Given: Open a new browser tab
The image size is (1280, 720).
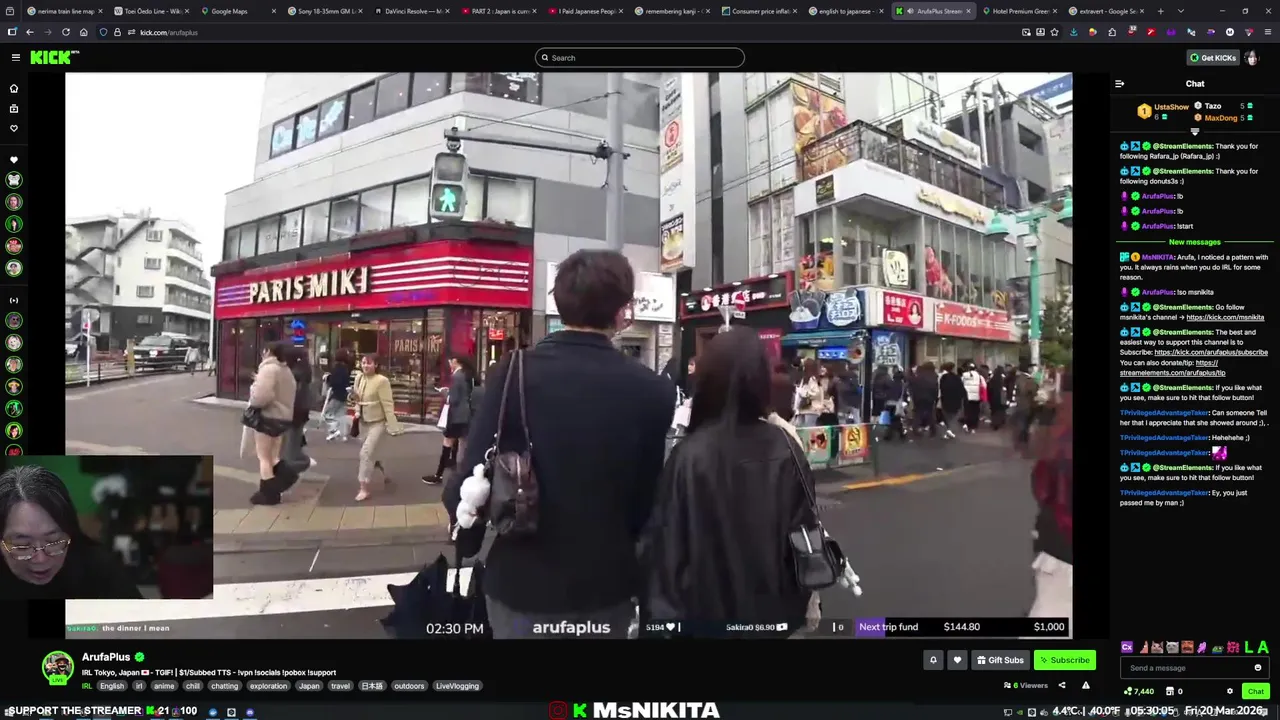Looking at the screenshot, I should 1160,11.
